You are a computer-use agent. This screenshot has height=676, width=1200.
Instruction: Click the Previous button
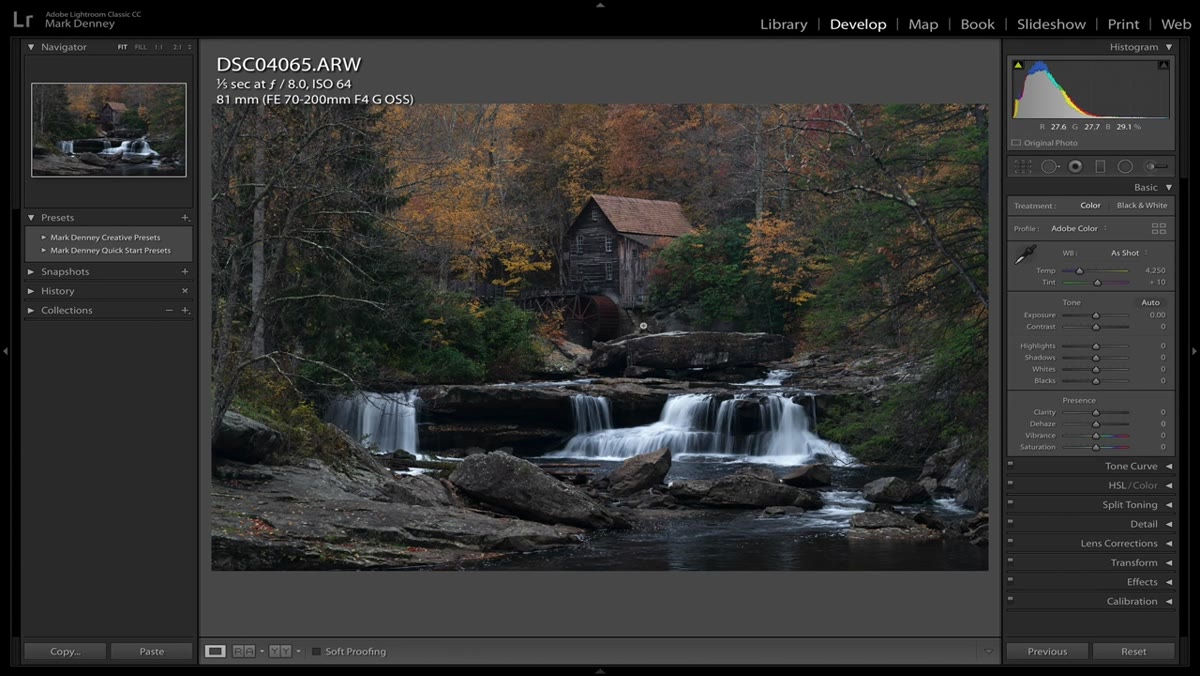tap(1047, 651)
